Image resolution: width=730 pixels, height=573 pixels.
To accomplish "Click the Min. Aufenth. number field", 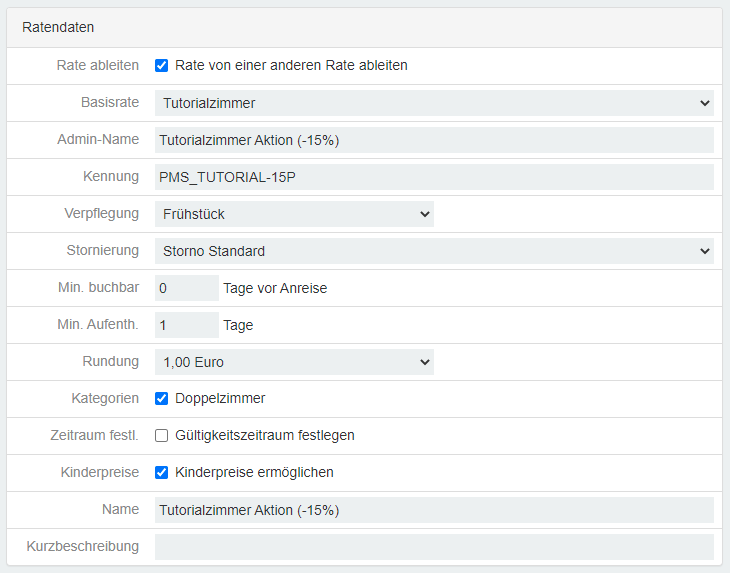I will coord(186,325).
